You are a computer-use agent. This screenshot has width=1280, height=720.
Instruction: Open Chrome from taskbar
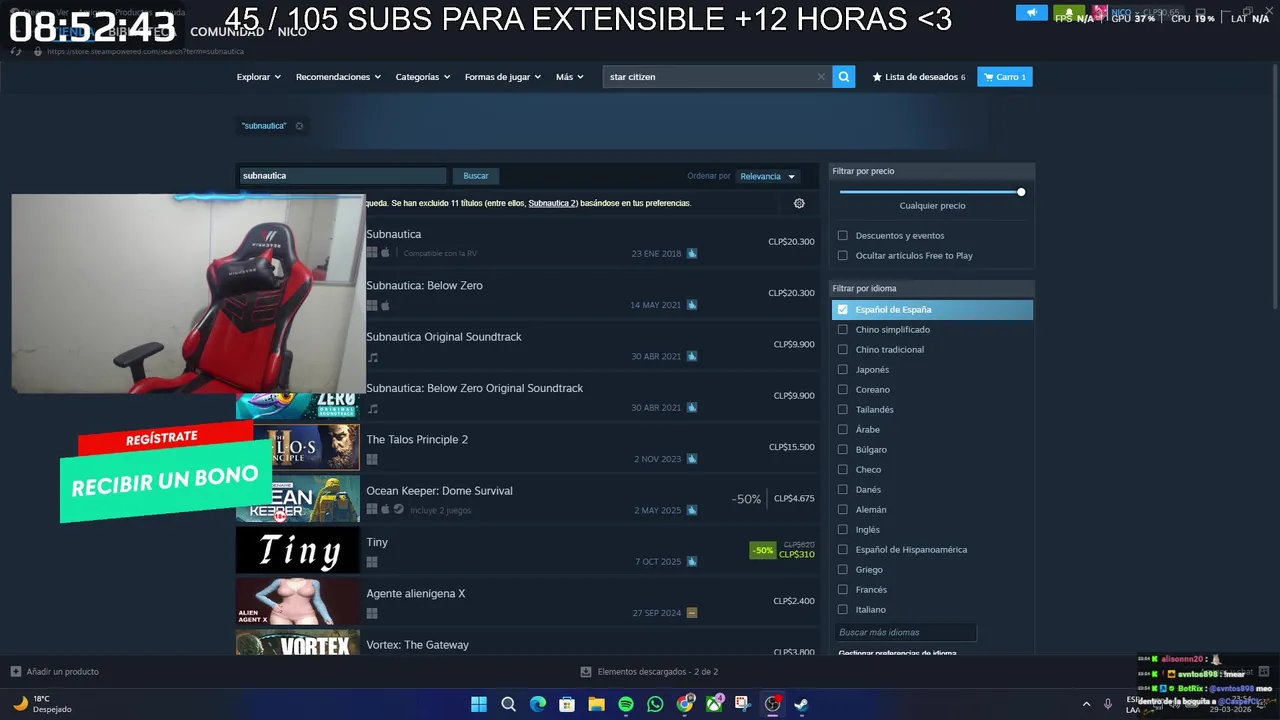pos(684,704)
